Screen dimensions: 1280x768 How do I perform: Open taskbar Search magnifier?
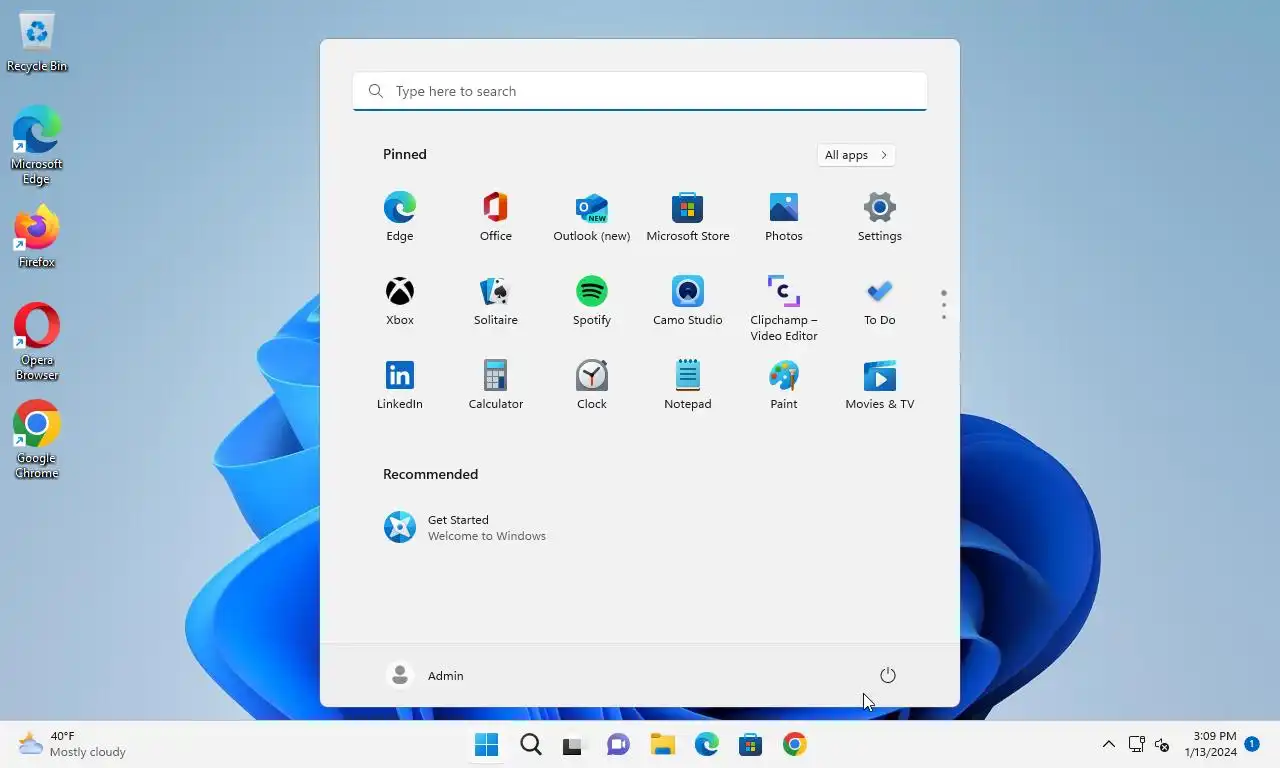pos(531,744)
